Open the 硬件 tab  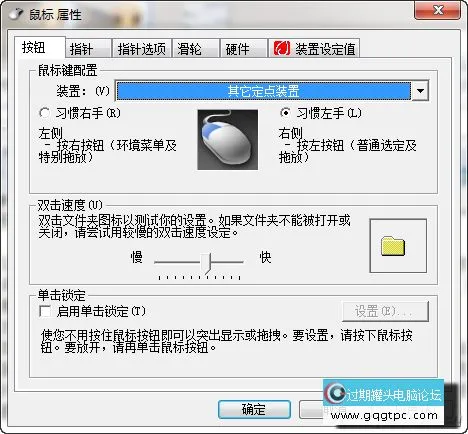(244, 49)
